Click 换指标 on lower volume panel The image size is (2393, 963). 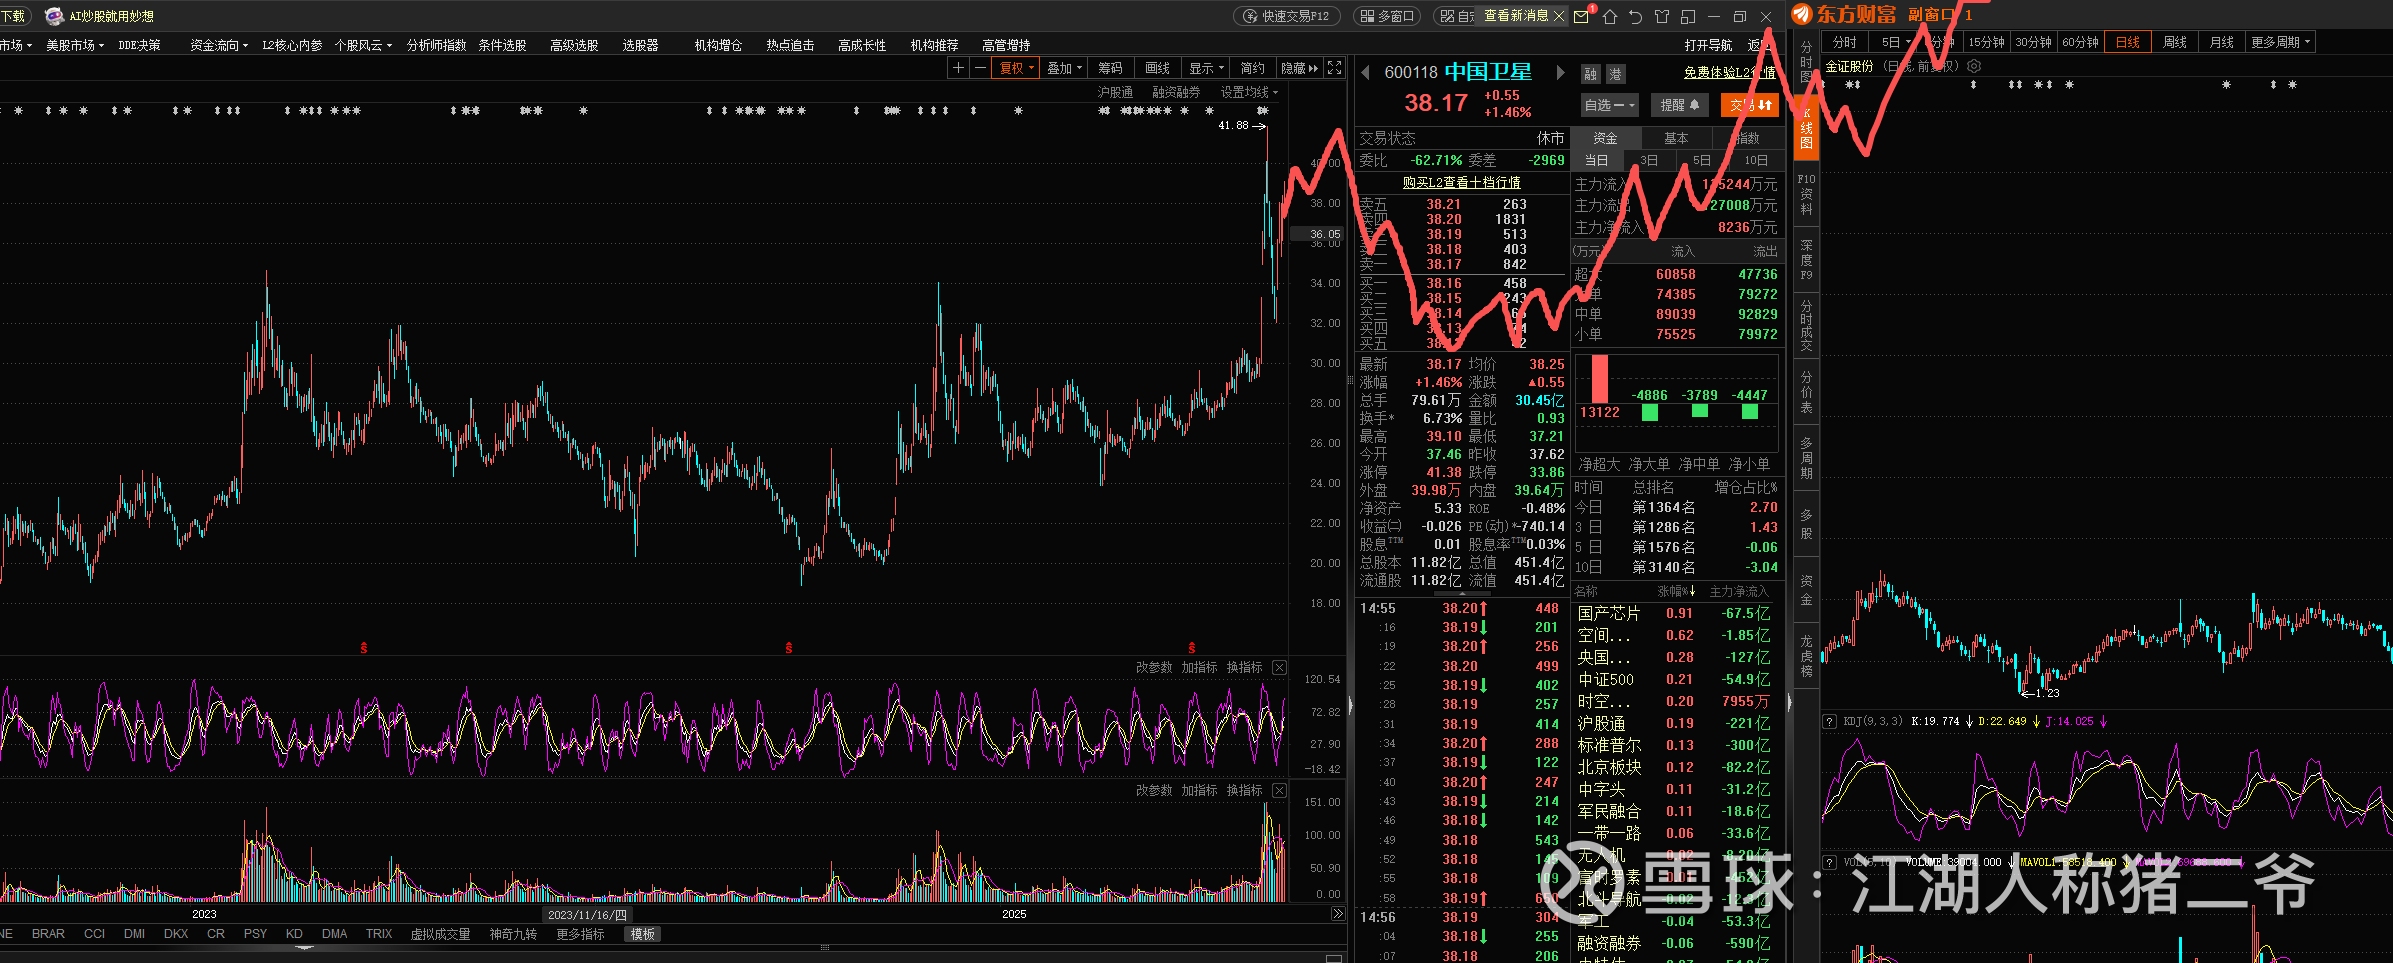point(1244,790)
